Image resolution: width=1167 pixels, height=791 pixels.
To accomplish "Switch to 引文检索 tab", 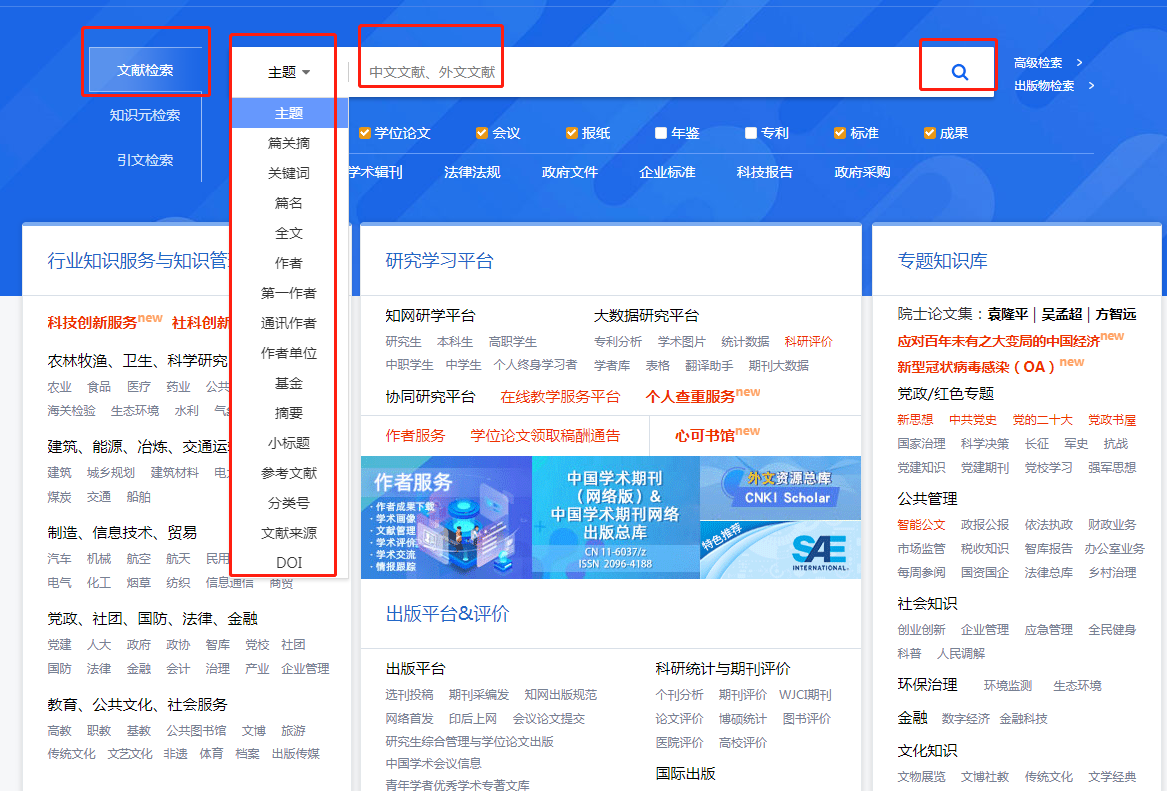I will (x=145, y=160).
